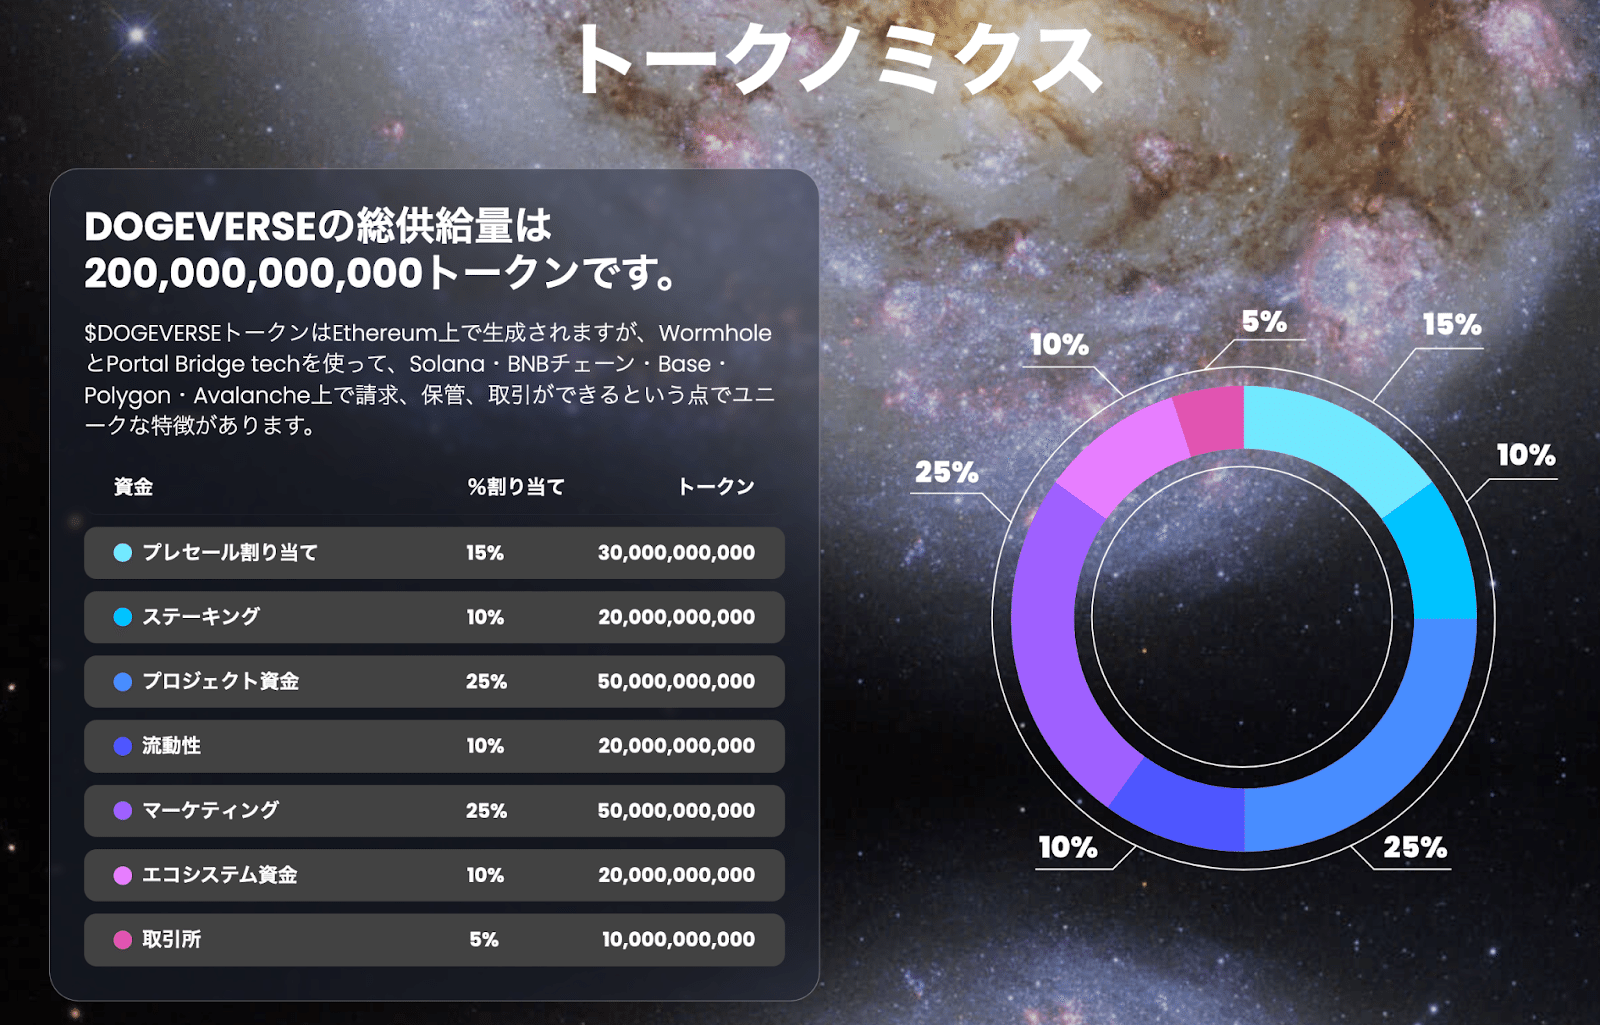Click the pink-violet dot beside エコシステム資金
This screenshot has height=1025, width=1600.
123,875
